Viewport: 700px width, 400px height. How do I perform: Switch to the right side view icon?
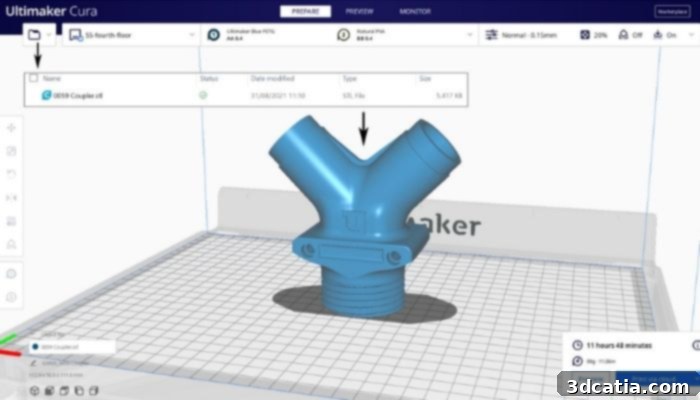coord(94,391)
